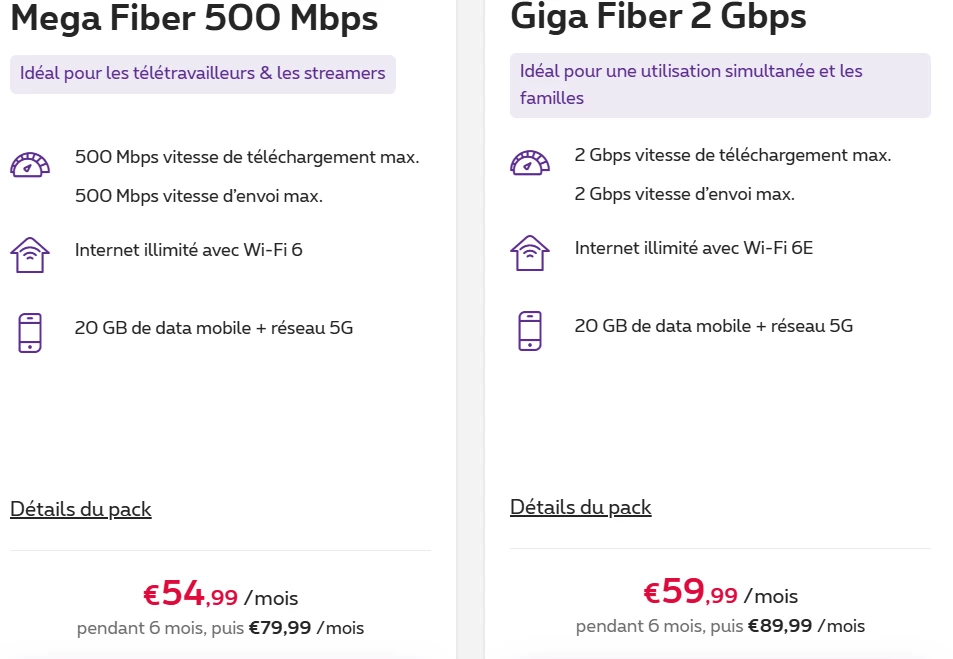Click the Giga Fiber speedometer icon
This screenshot has width=953, height=659.
[x=530, y=162]
